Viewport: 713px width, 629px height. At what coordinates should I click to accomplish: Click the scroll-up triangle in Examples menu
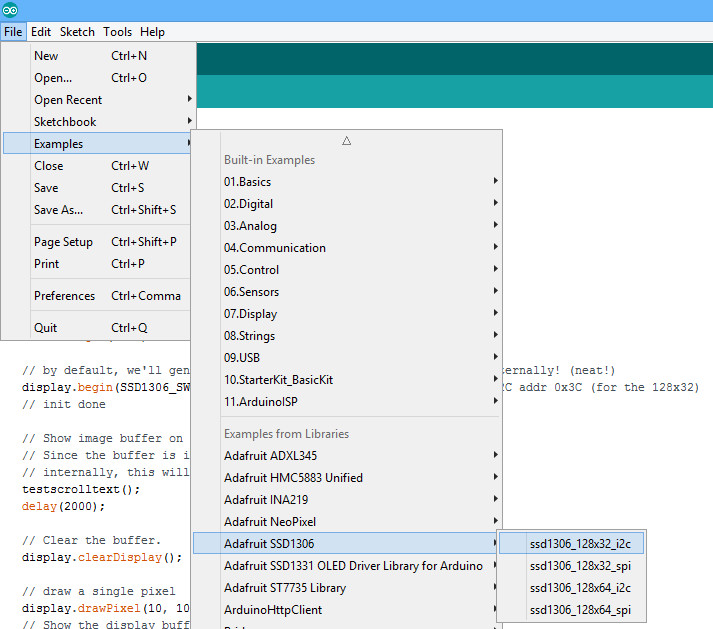(x=346, y=141)
